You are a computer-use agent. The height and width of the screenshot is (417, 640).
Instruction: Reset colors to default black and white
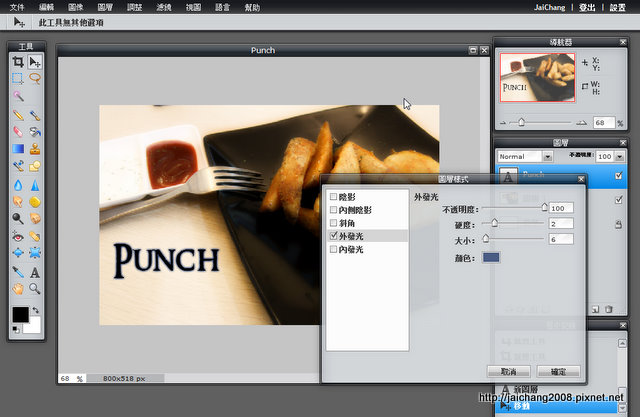pos(16,329)
